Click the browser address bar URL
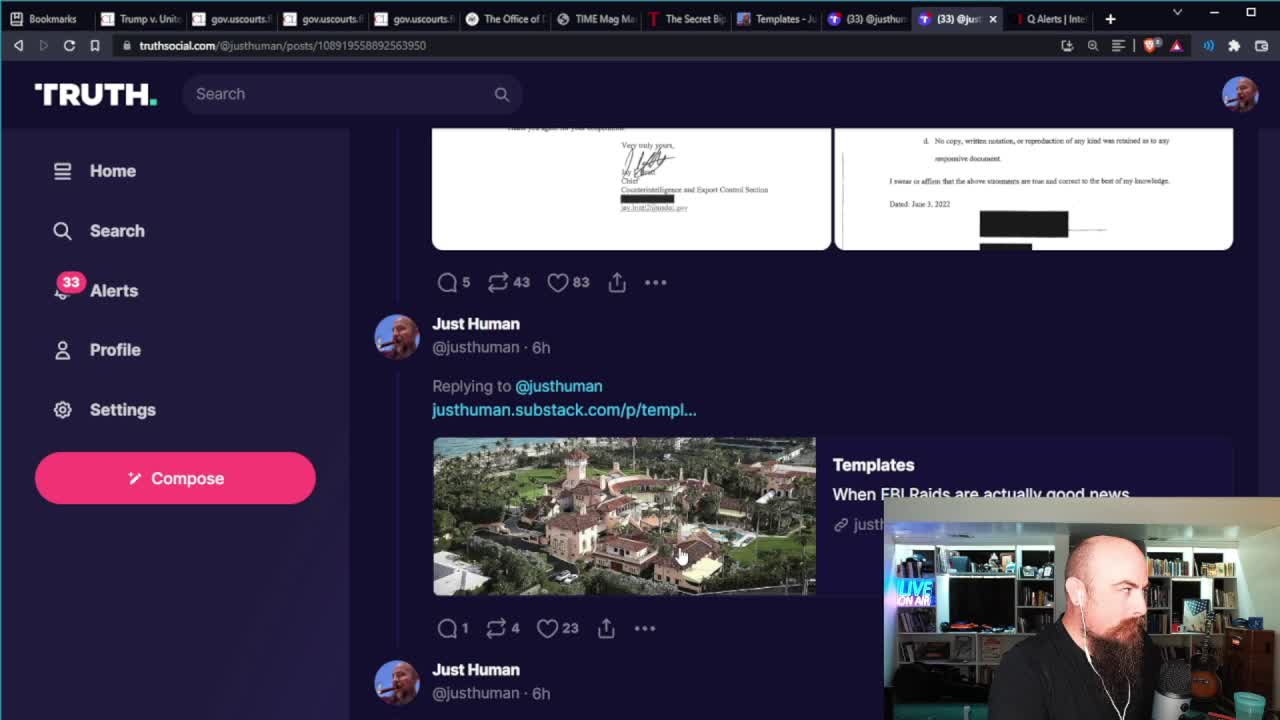This screenshot has height=720, width=1280. coord(282,45)
